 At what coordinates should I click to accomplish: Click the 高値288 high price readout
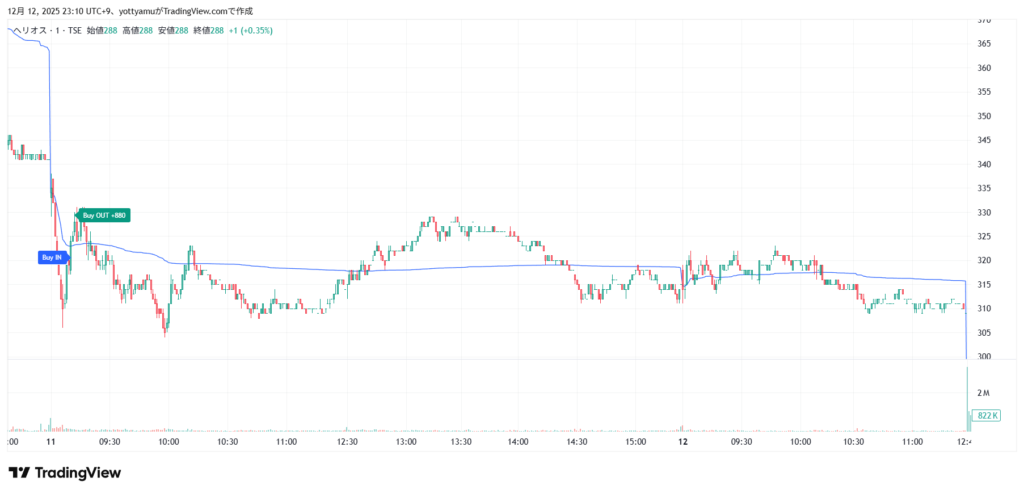click(138, 31)
